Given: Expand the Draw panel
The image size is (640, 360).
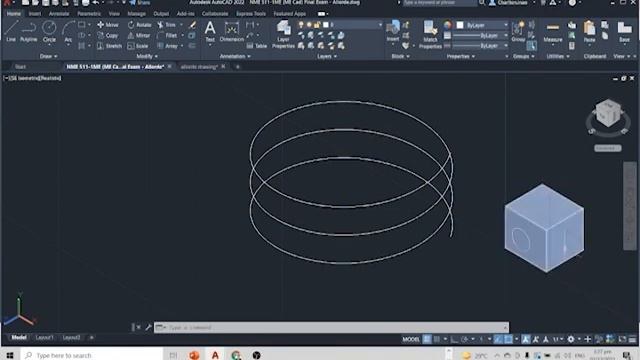Looking at the screenshot, I should click(x=49, y=56).
